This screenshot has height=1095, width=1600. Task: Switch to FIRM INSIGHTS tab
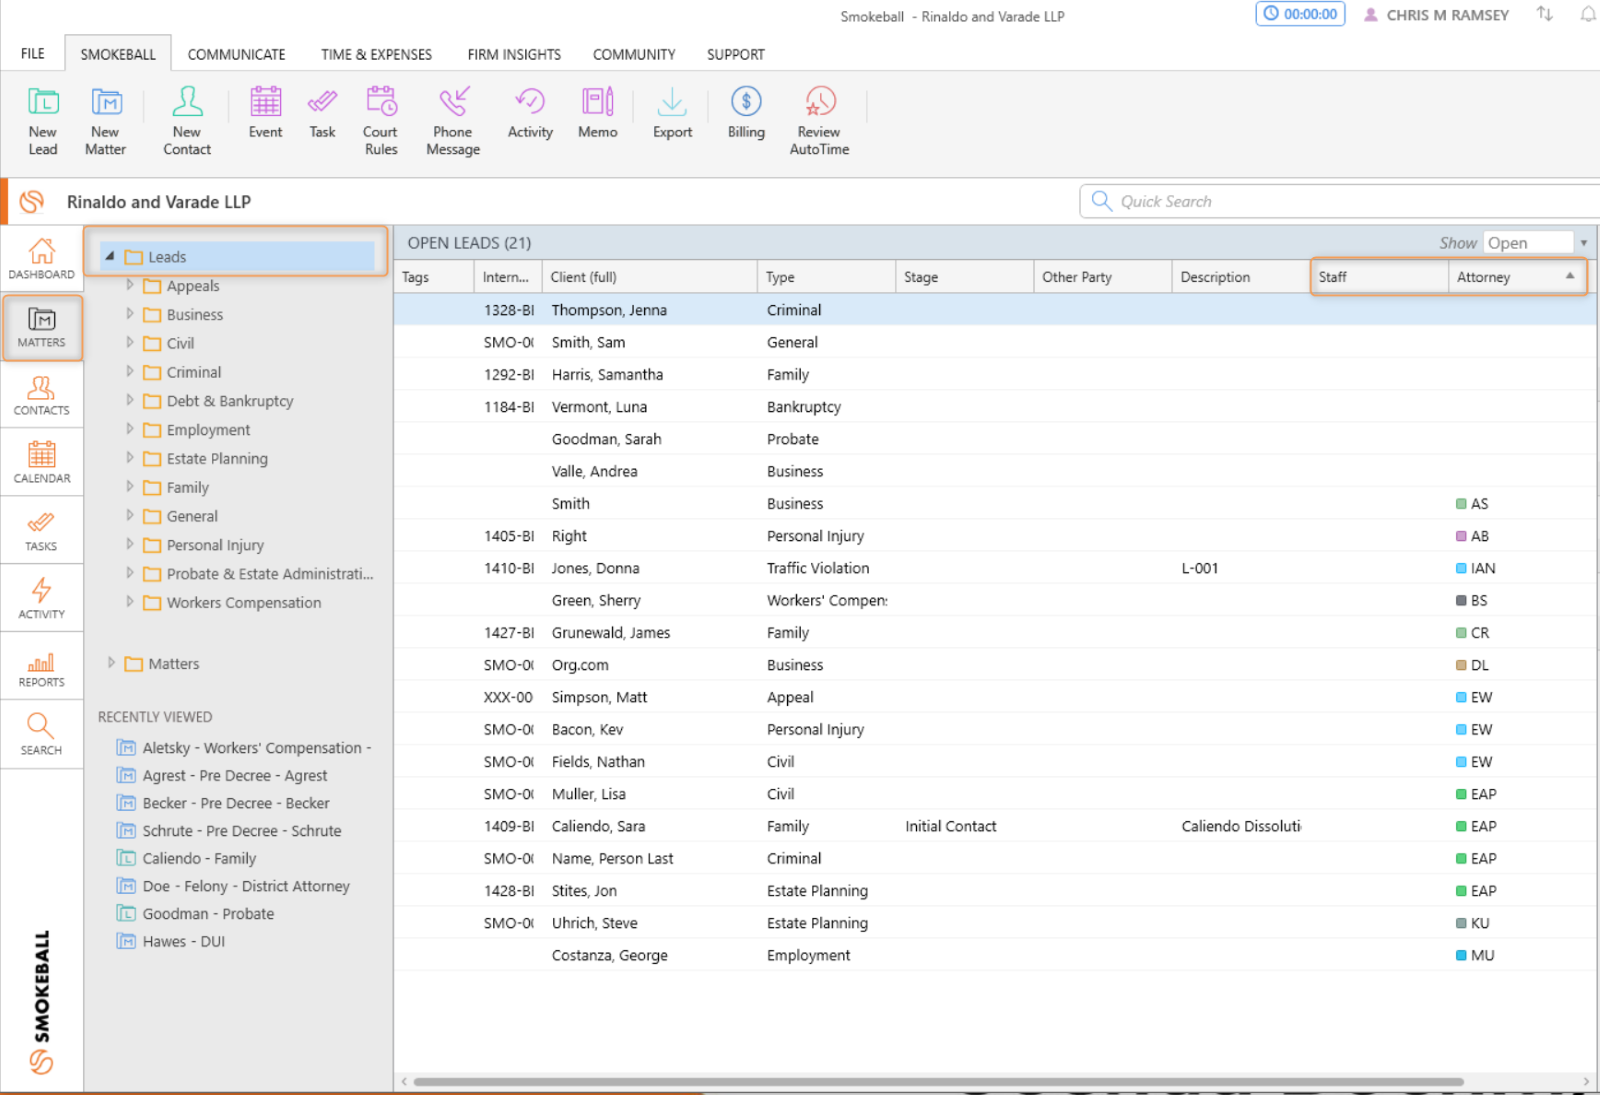pyautogui.click(x=514, y=54)
